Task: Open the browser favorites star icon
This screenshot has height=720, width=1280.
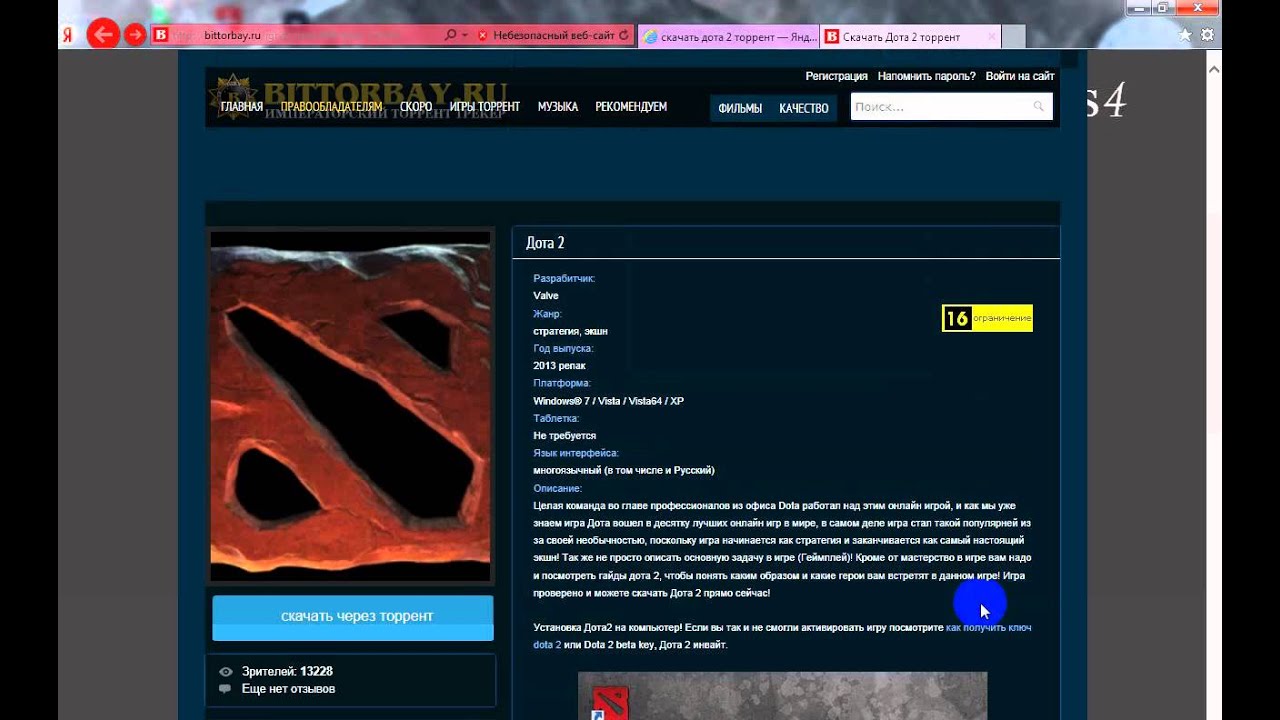Action: [1185, 34]
